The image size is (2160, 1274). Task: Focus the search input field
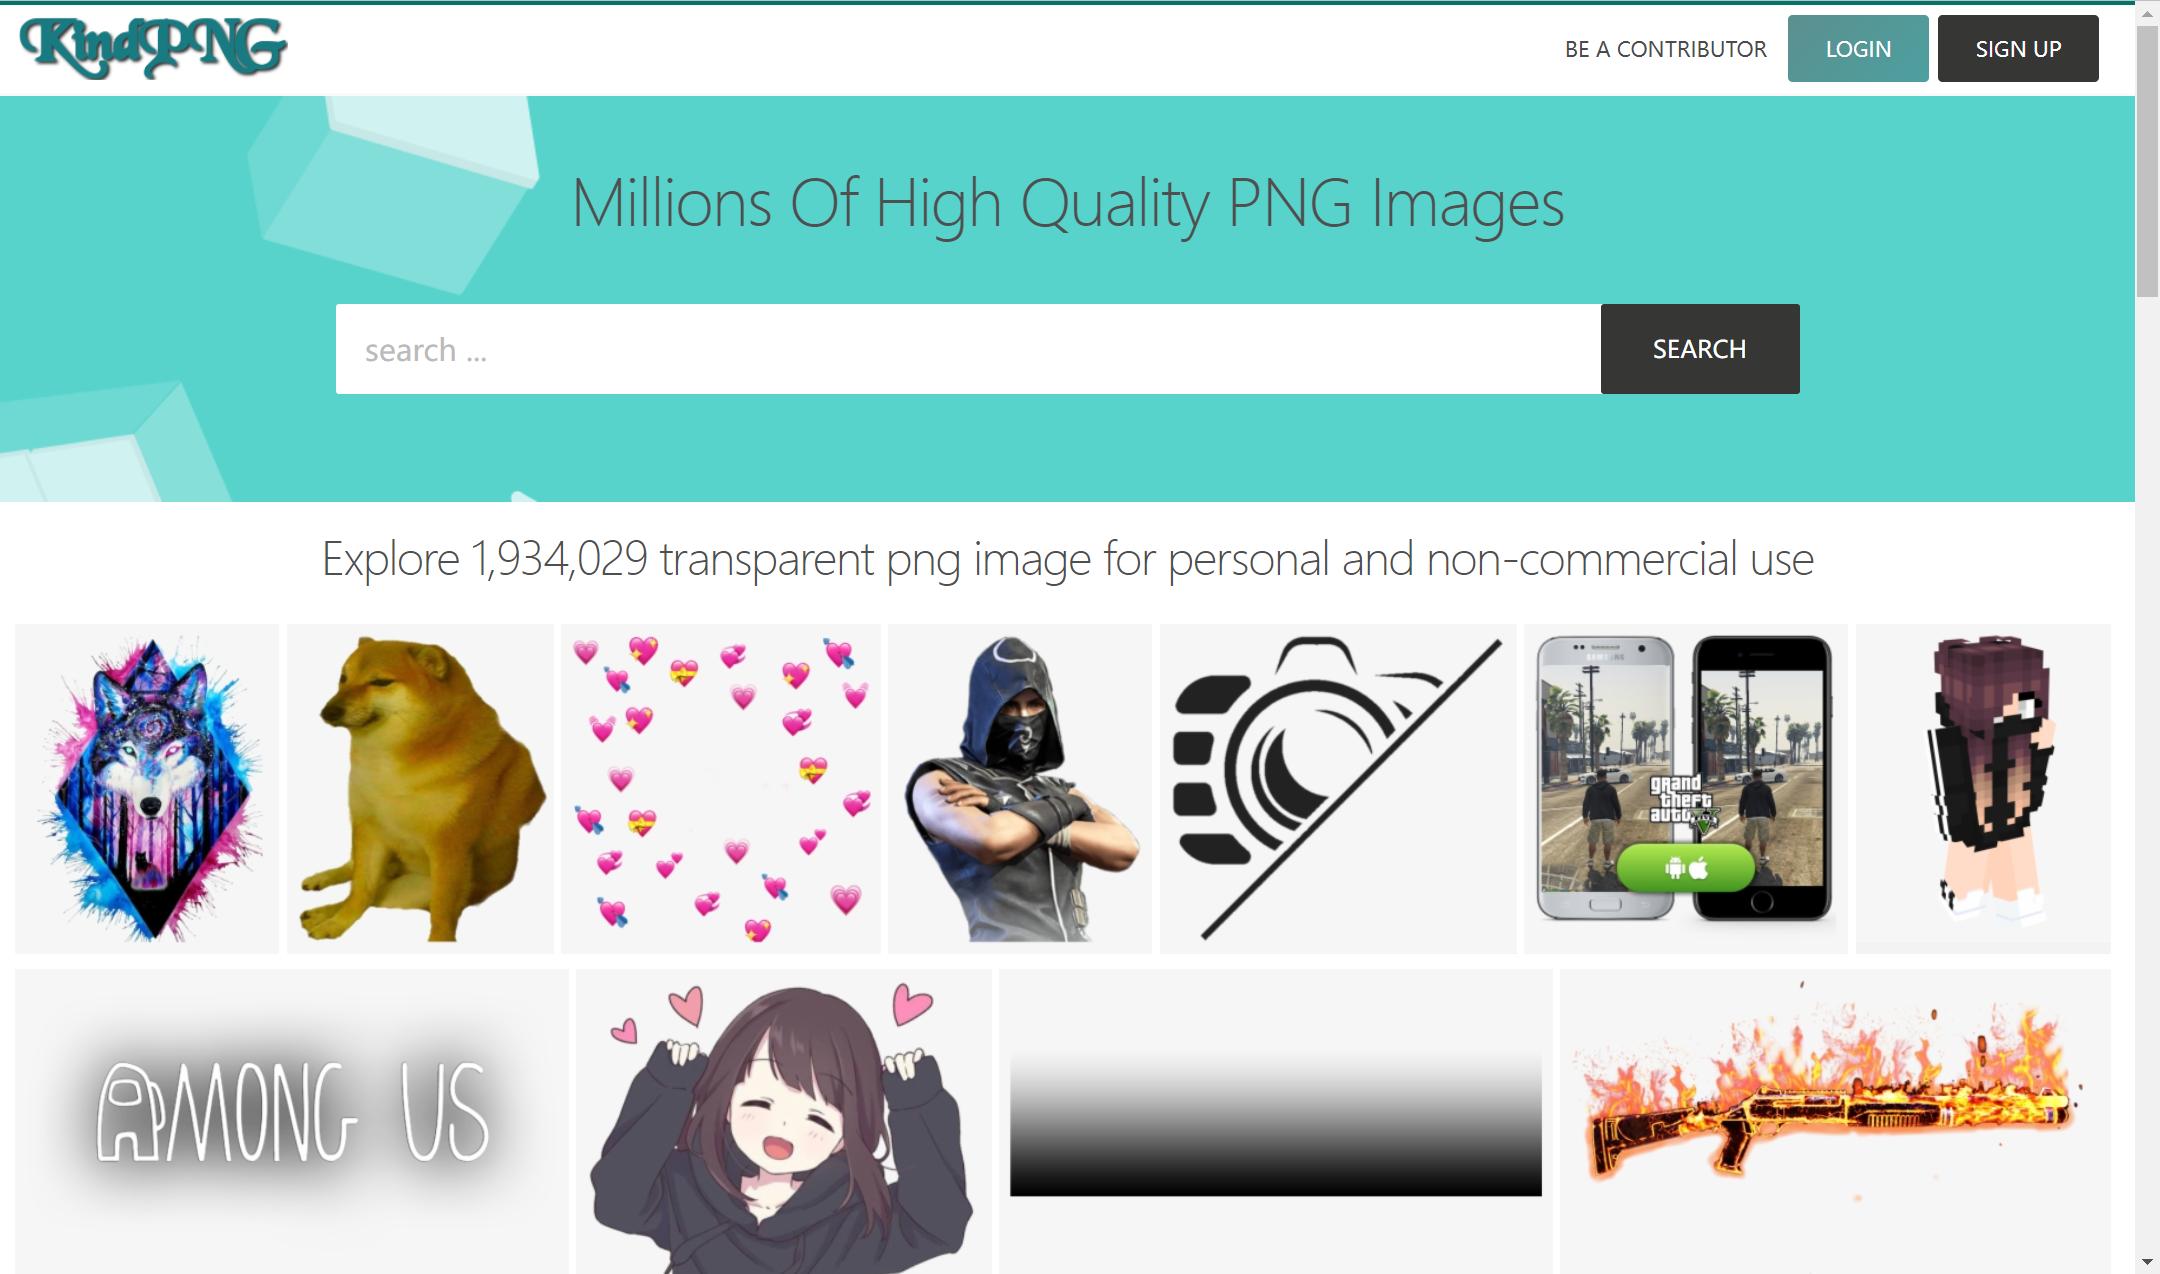click(x=968, y=349)
